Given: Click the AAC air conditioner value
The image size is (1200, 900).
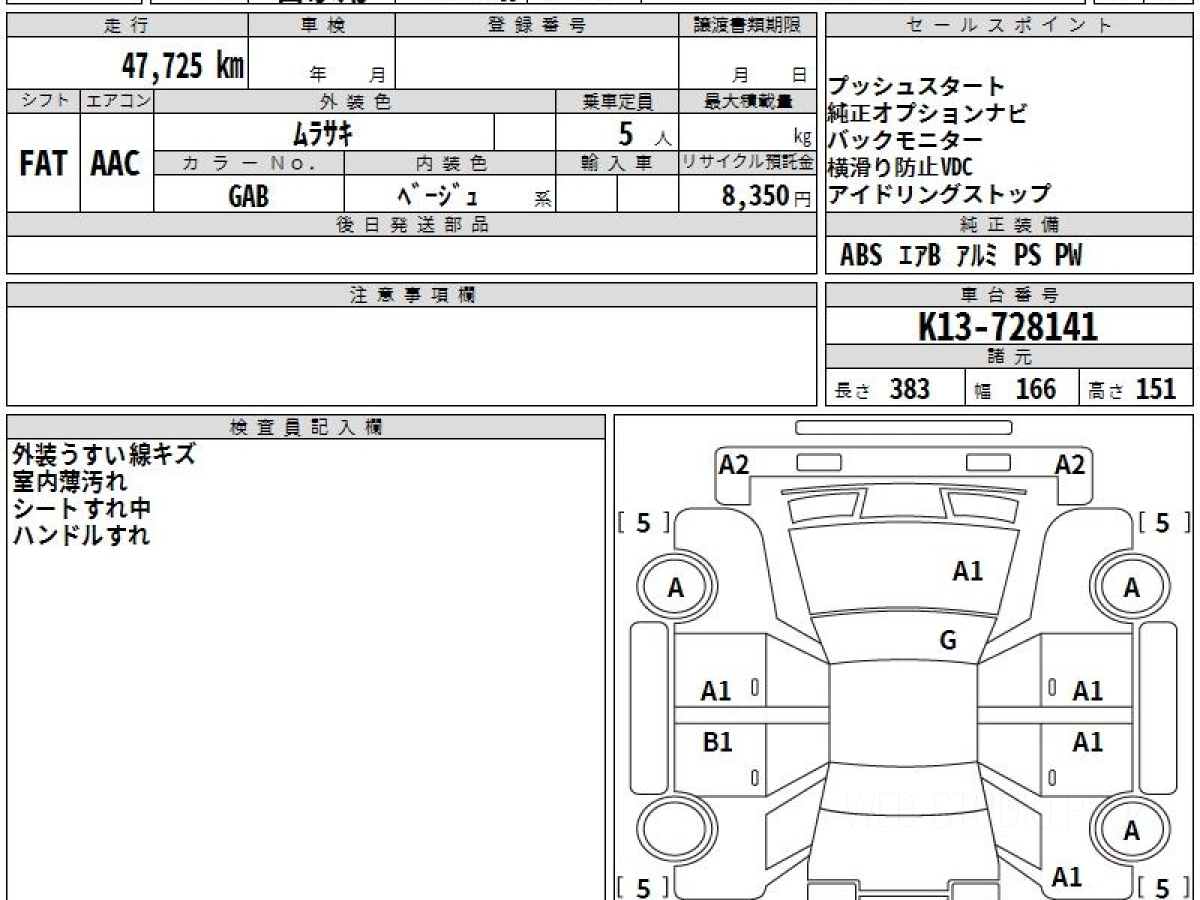Looking at the screenshot, I should tap(116, 164).
